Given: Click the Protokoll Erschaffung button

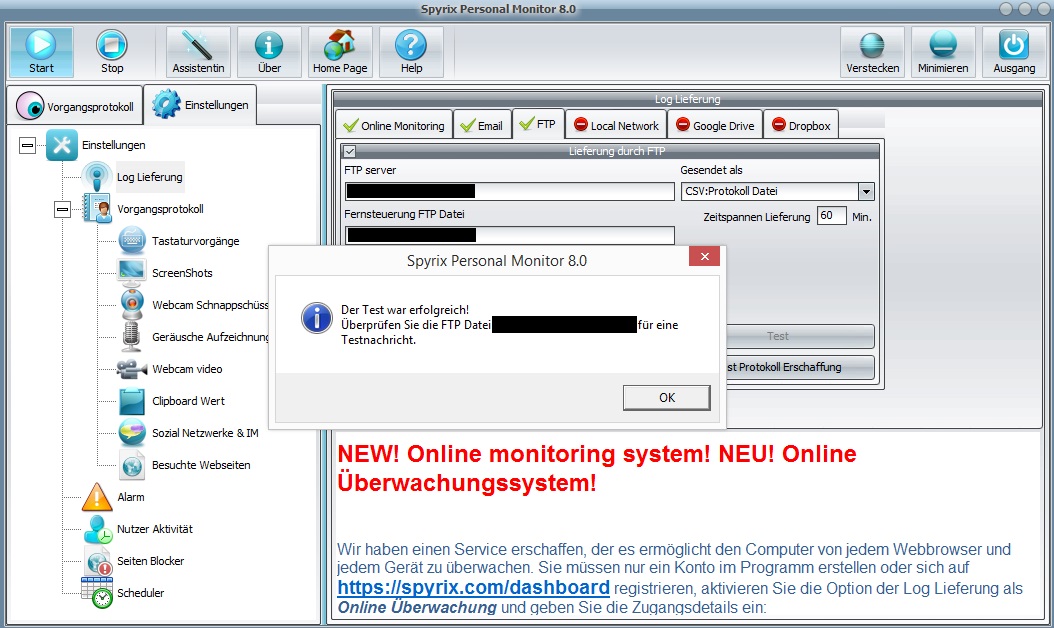Looking at the screenshot, I should 800,367.
